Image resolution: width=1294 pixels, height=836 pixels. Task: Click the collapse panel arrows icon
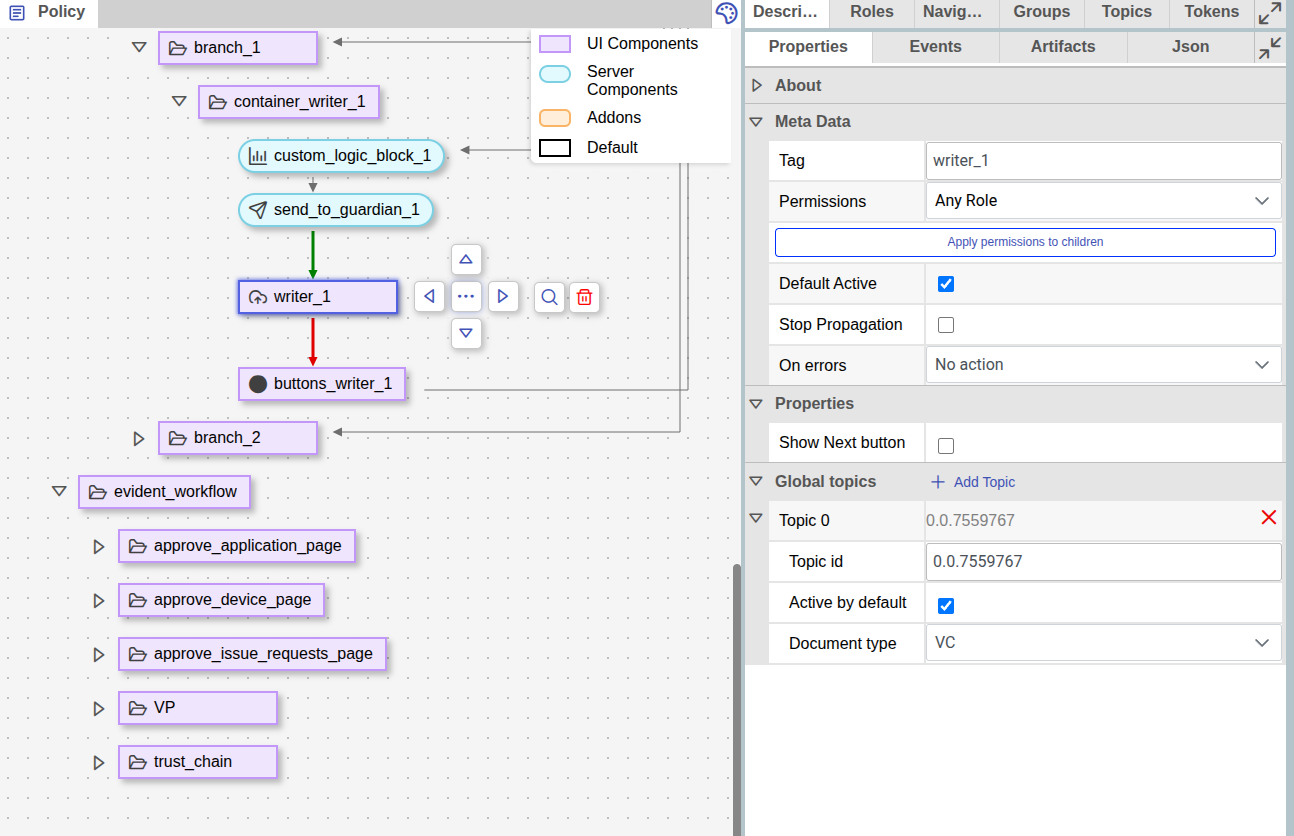point(1270,48)
